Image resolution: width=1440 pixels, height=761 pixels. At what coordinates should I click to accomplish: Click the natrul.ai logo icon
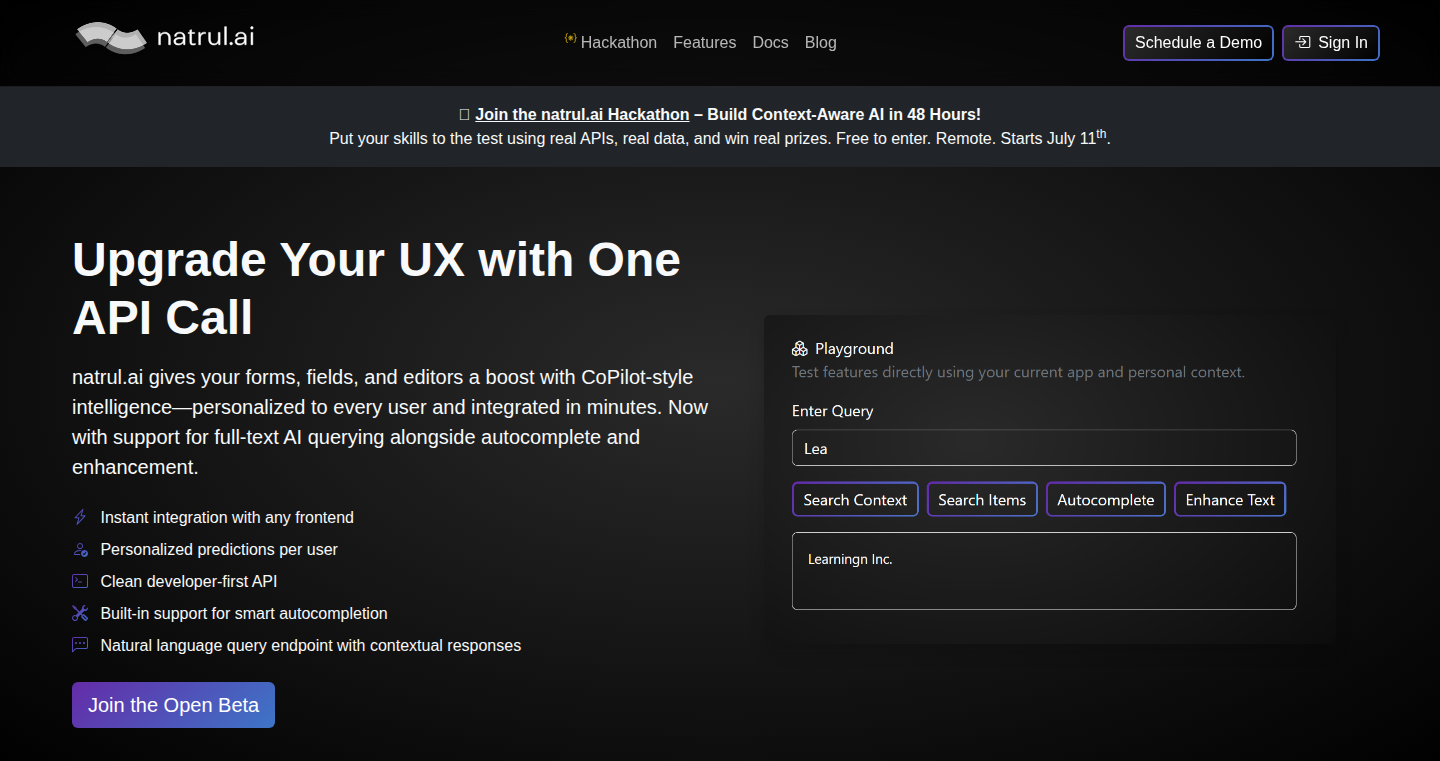(x=111, y=38)
